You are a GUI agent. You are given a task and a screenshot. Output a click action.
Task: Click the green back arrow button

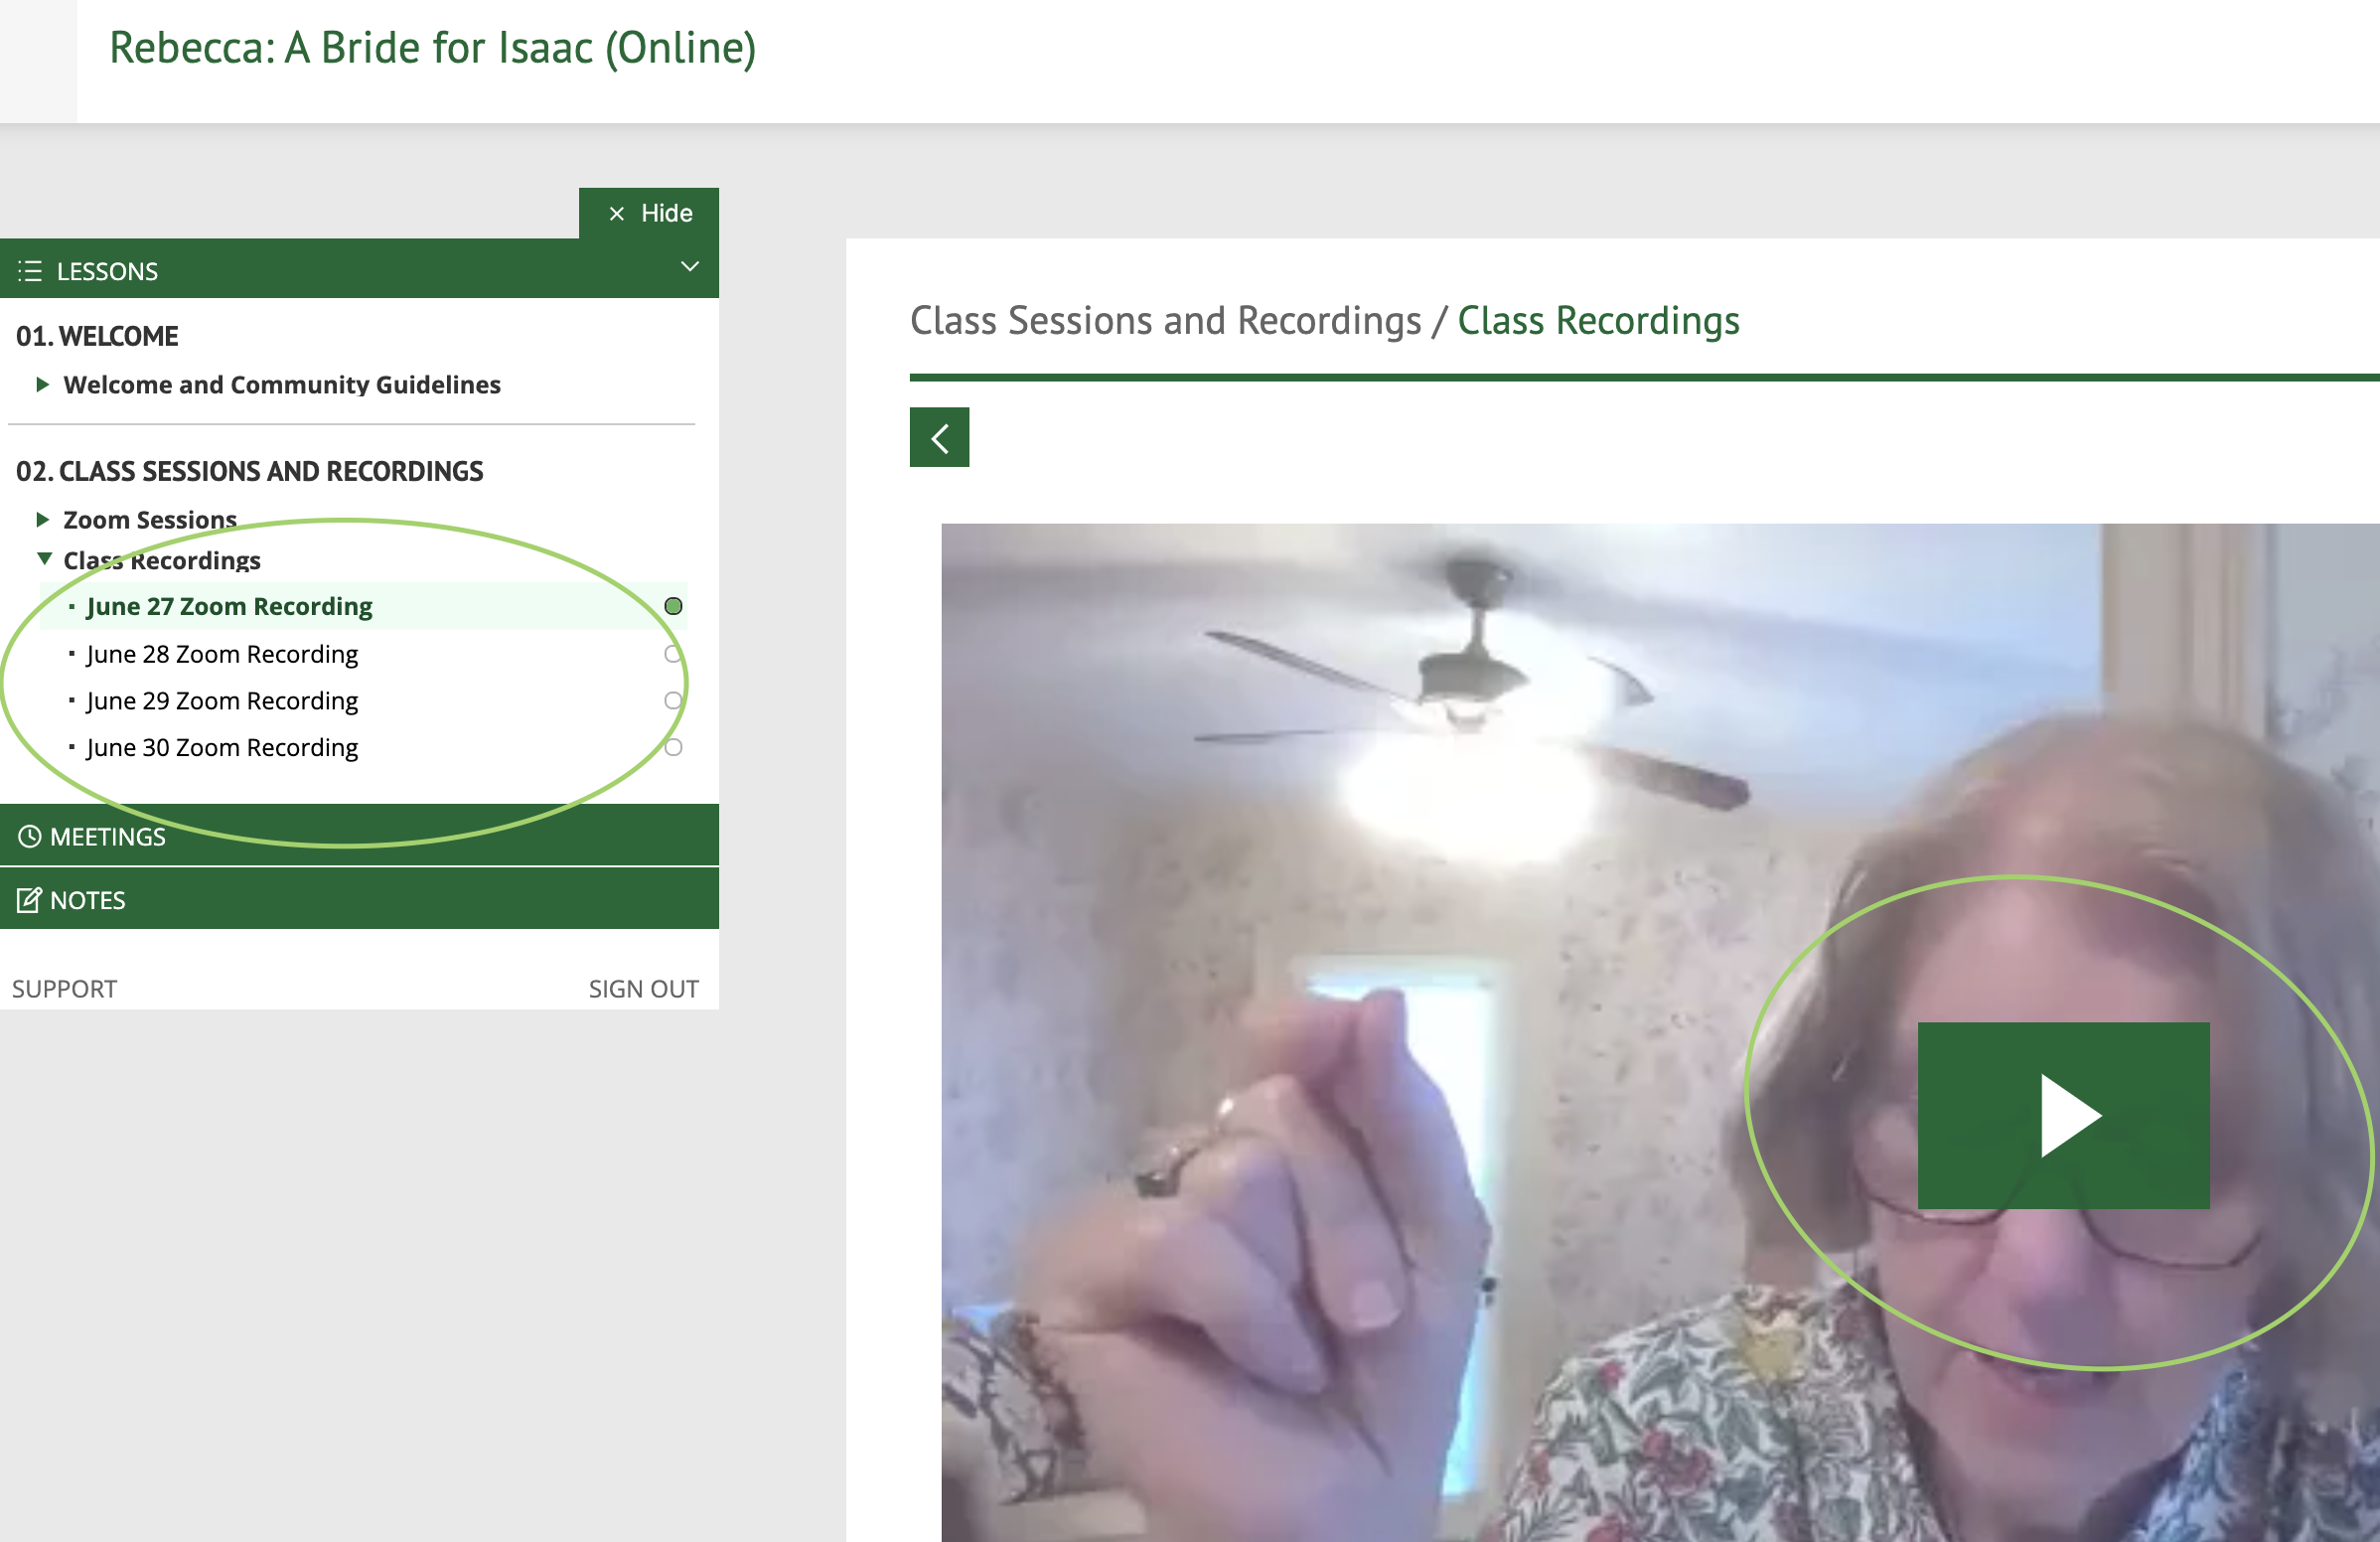939,437
